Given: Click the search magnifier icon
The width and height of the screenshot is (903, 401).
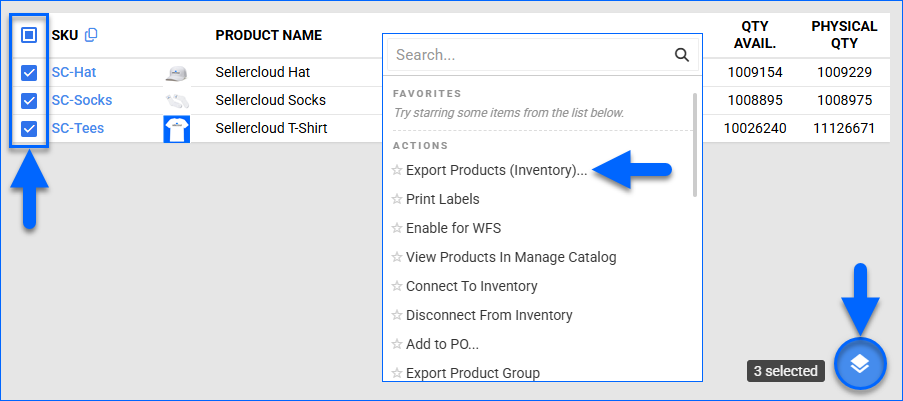Looking at the screenshot, I should 682,55.
